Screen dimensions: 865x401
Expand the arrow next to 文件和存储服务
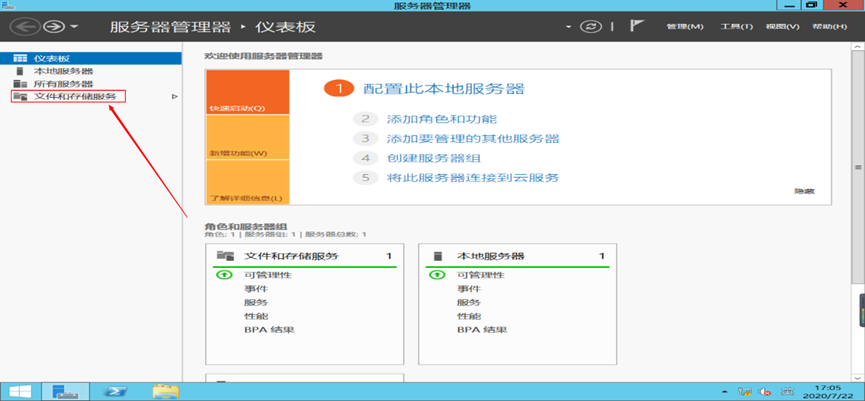coord(174,97)
